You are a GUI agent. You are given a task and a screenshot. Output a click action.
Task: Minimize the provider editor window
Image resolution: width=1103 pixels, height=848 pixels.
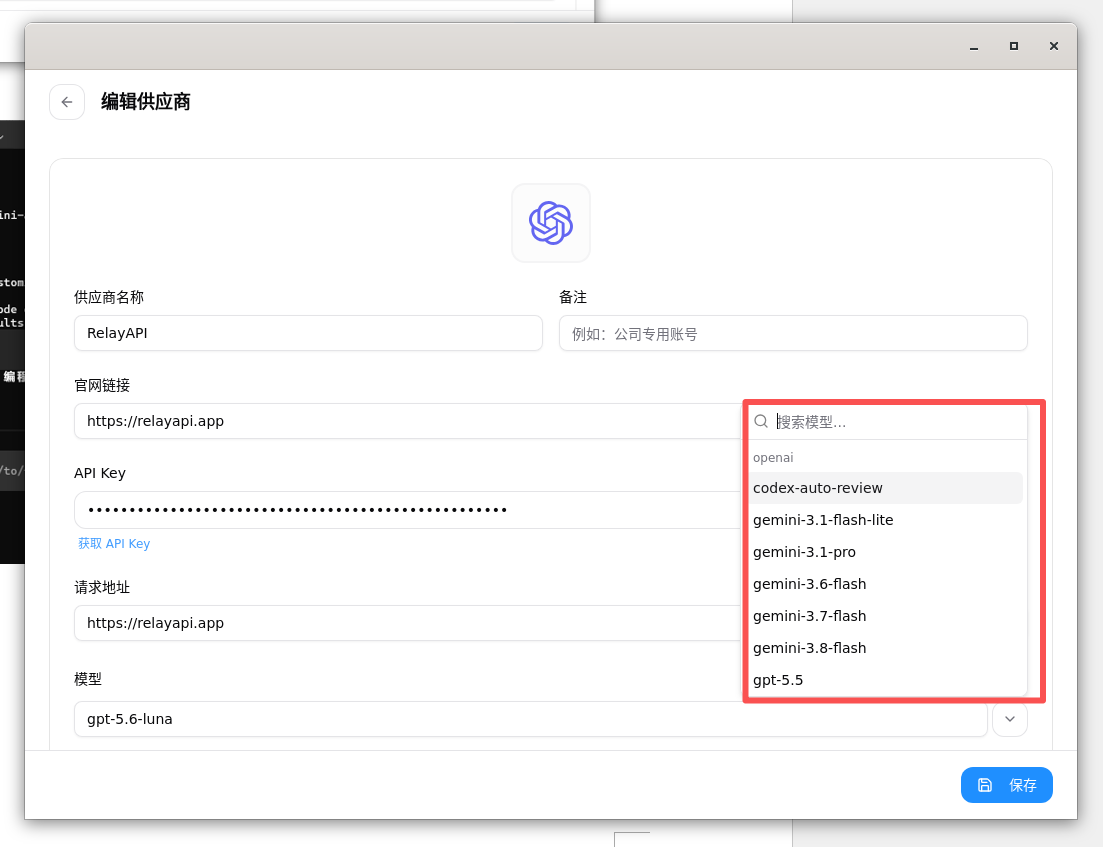pyautogui.click(x=974, y=46)
